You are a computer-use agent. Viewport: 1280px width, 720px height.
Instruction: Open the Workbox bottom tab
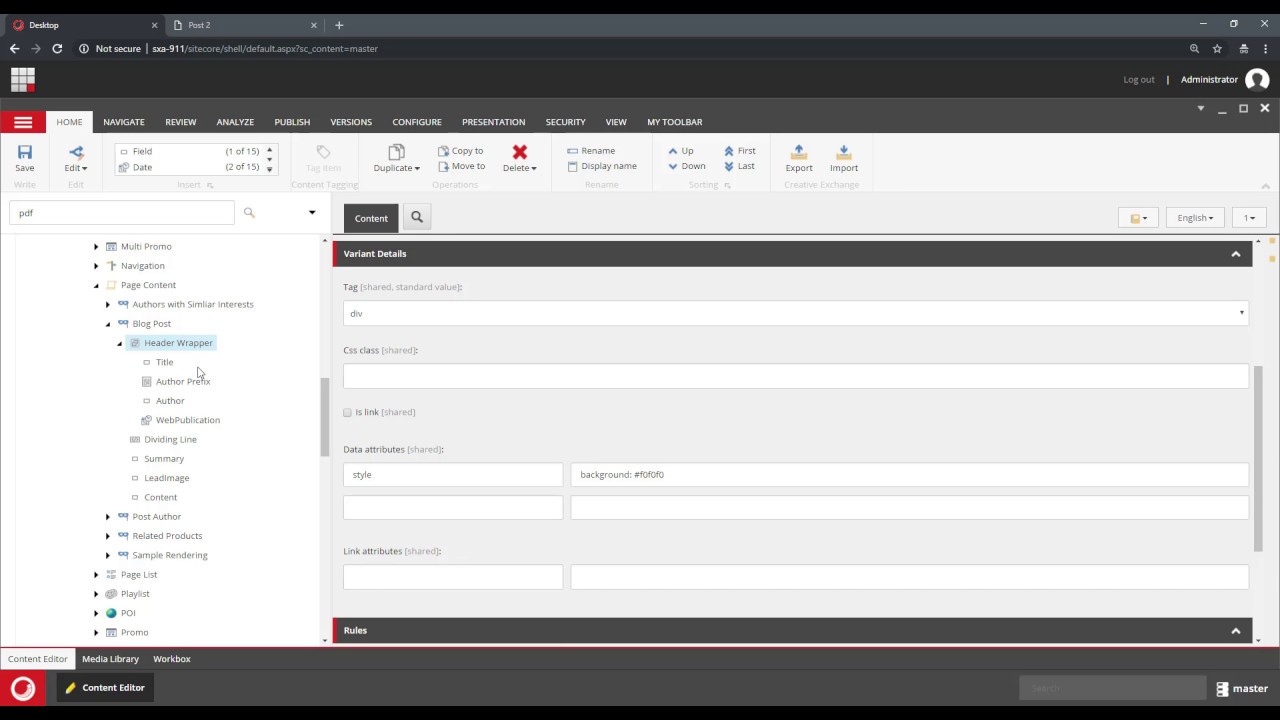click(172, 659)
